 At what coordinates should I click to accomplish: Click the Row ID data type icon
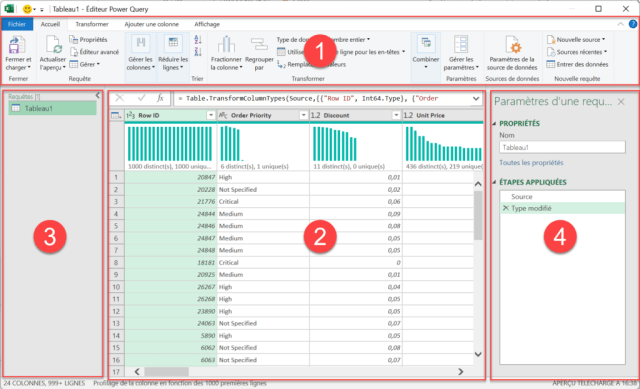(x=131, y=116)
